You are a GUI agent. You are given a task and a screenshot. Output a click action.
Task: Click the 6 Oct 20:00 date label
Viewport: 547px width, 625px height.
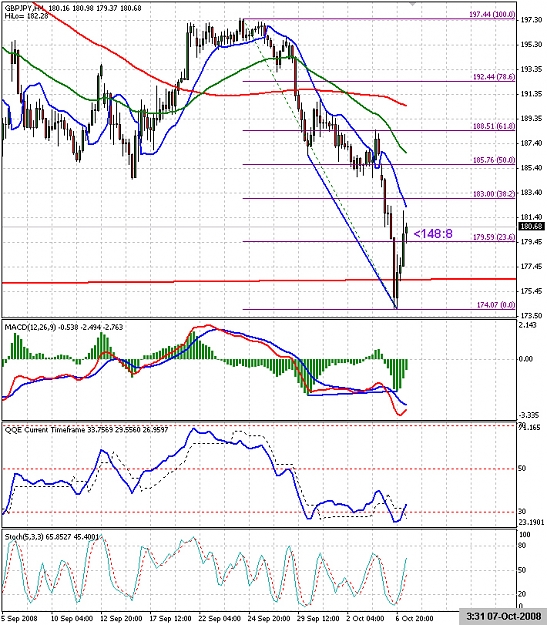(x=415, y=619)
